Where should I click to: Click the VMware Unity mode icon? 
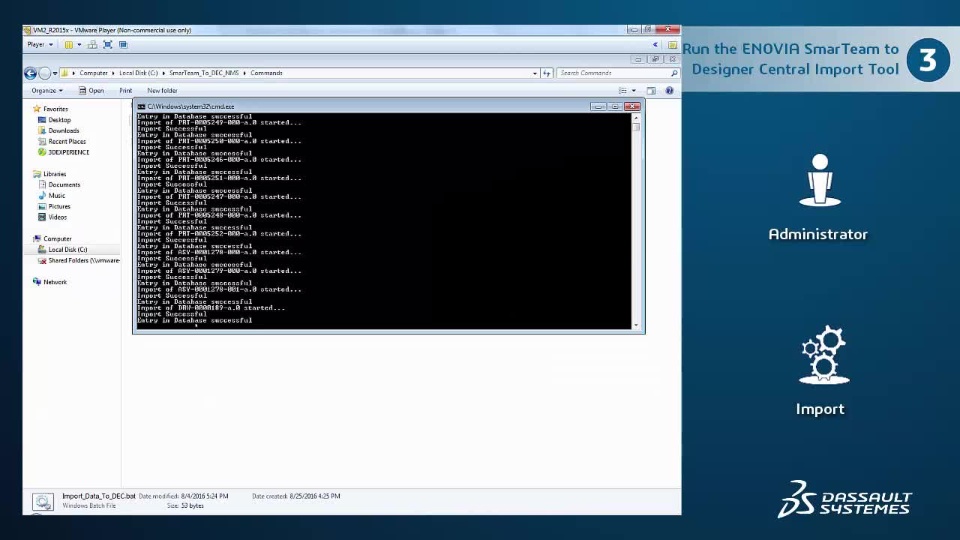(x=123, y=45)
